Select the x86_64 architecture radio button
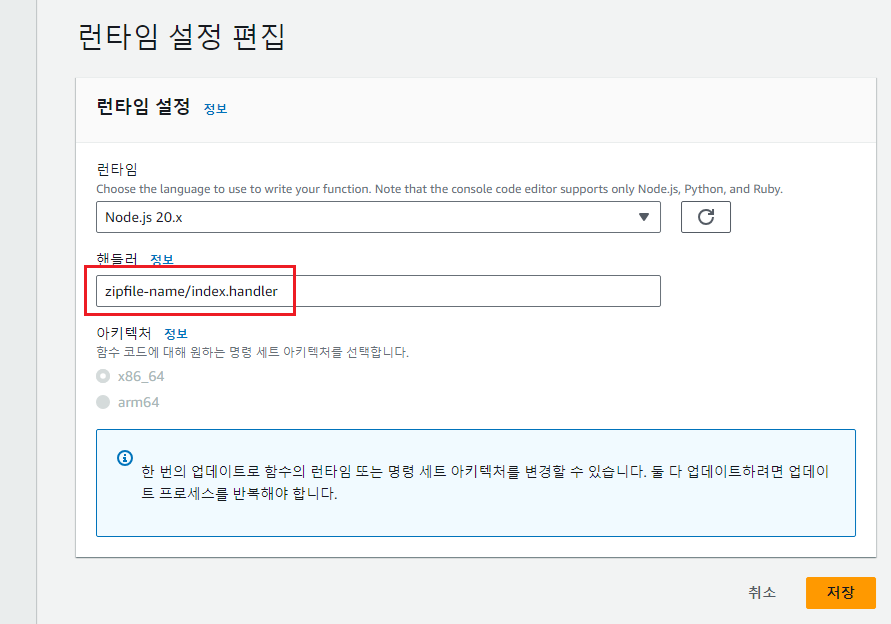 point(103,376)
